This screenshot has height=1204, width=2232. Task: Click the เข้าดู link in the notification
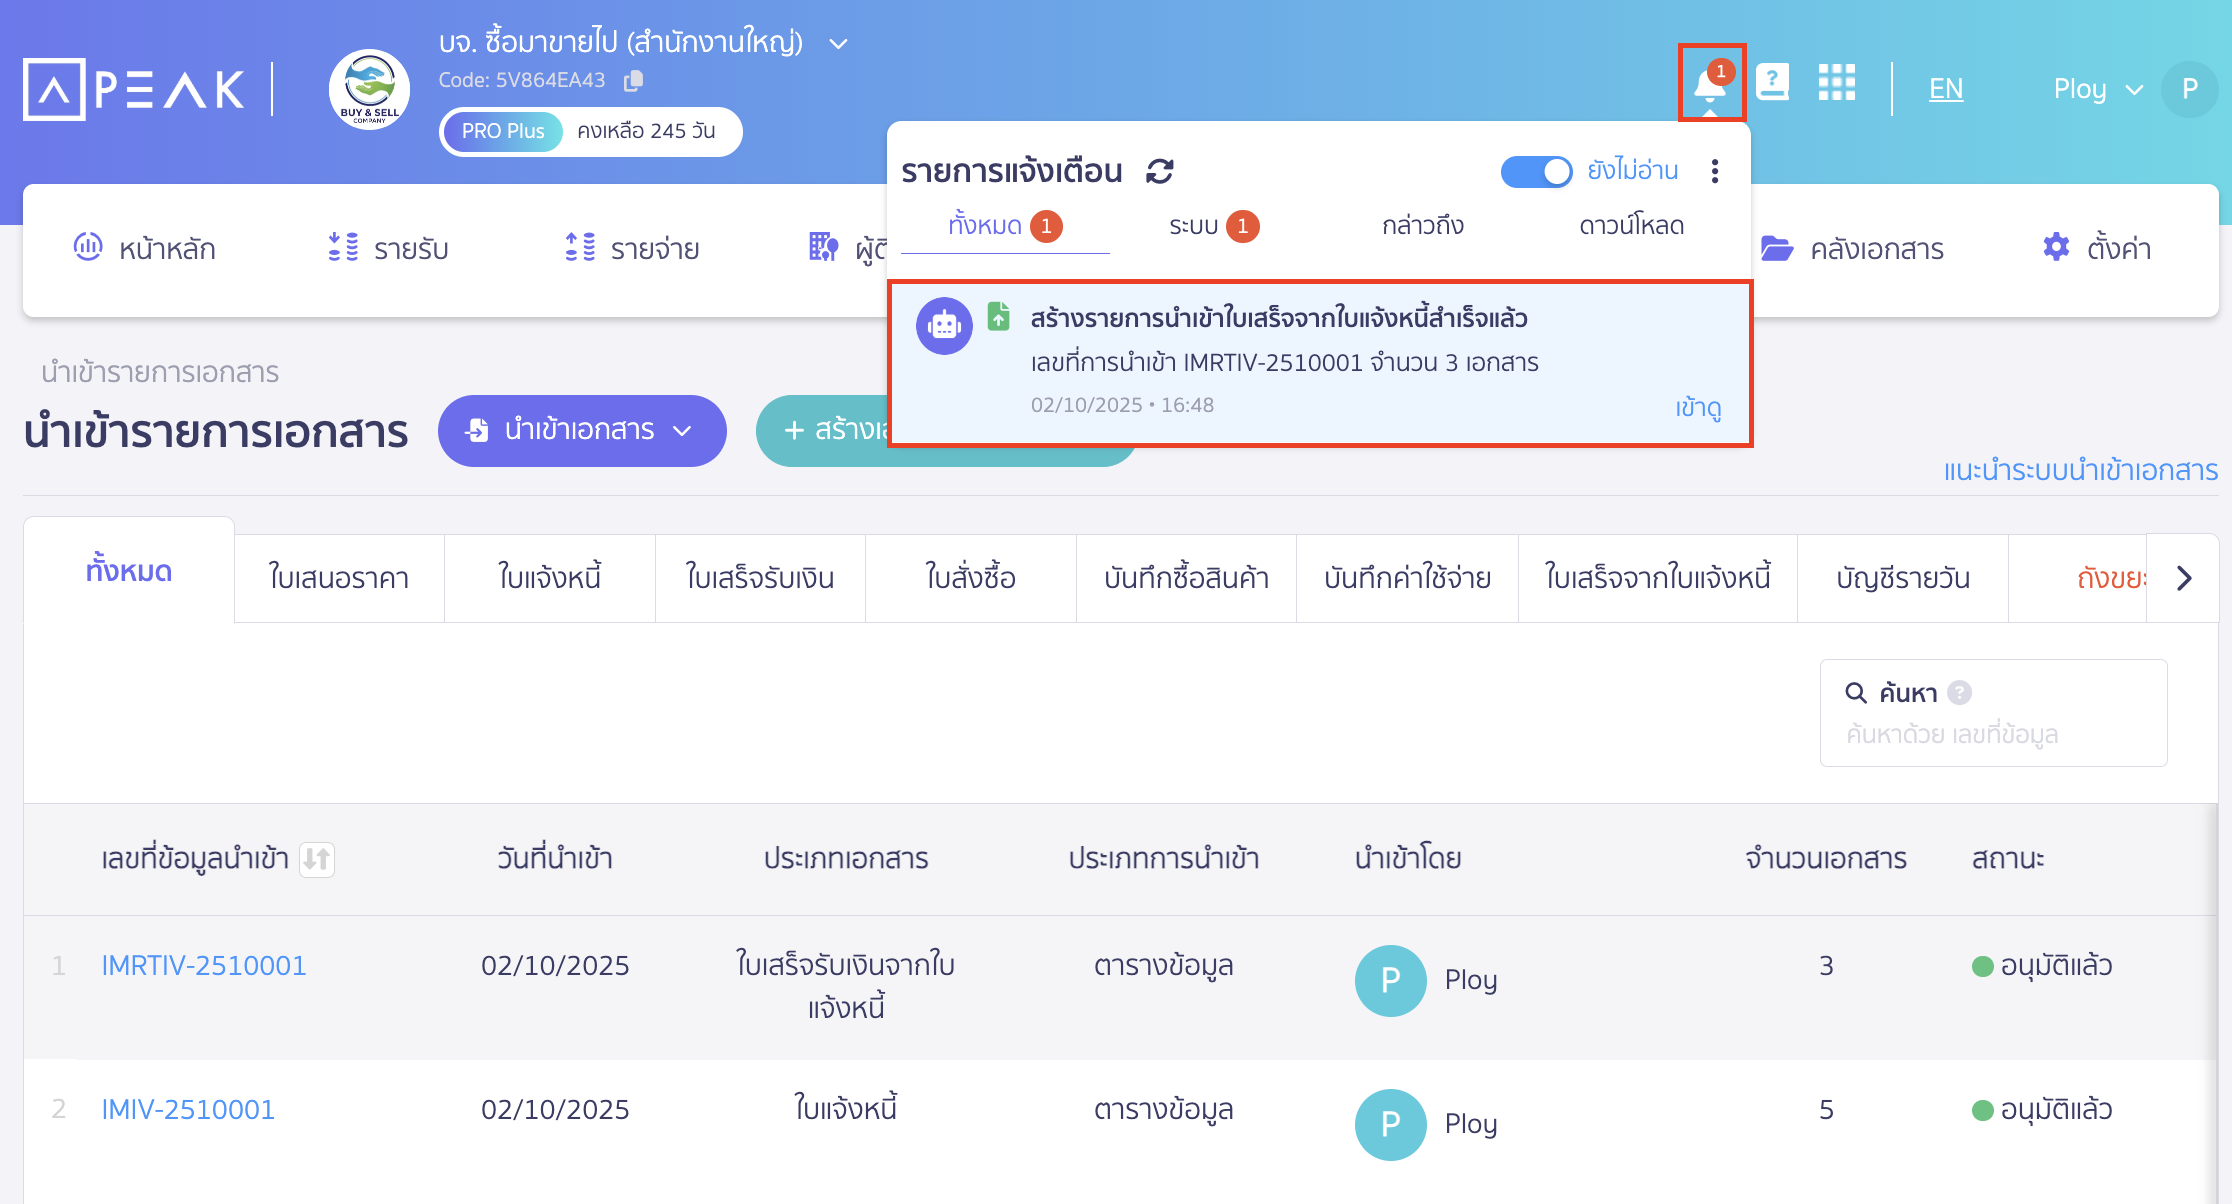(1697, 408)
